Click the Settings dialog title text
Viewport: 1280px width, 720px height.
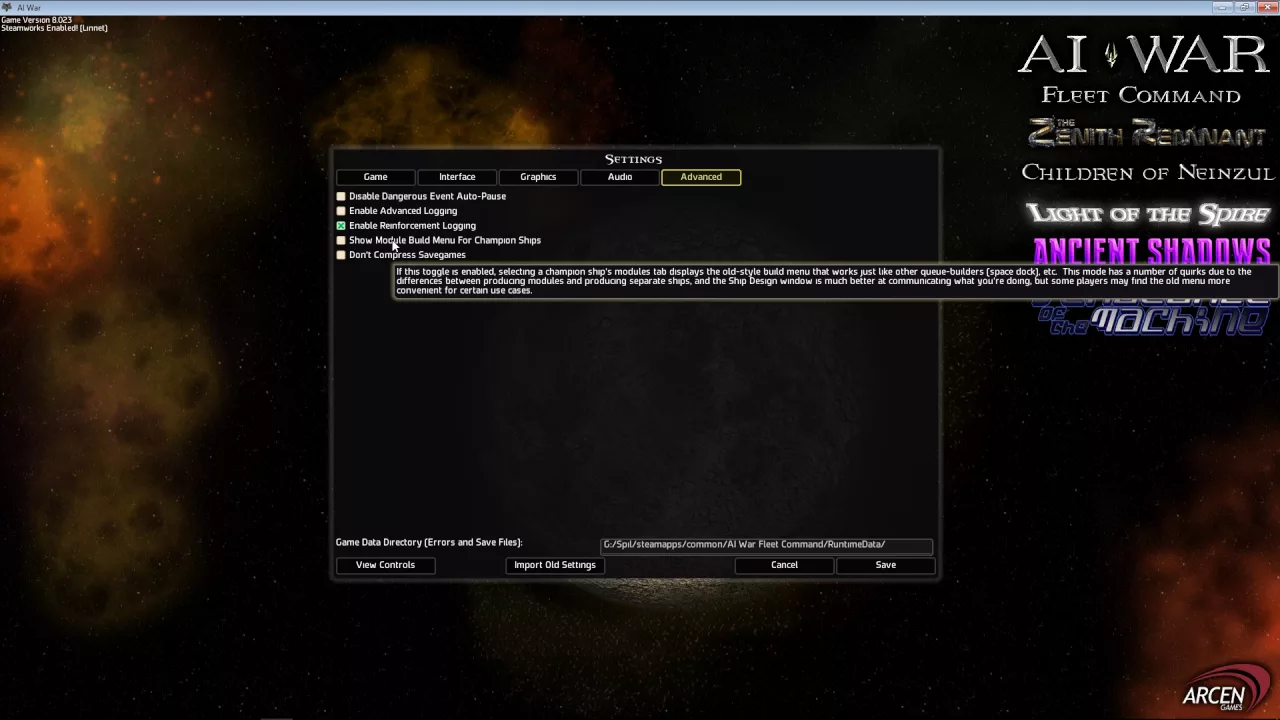633,159
